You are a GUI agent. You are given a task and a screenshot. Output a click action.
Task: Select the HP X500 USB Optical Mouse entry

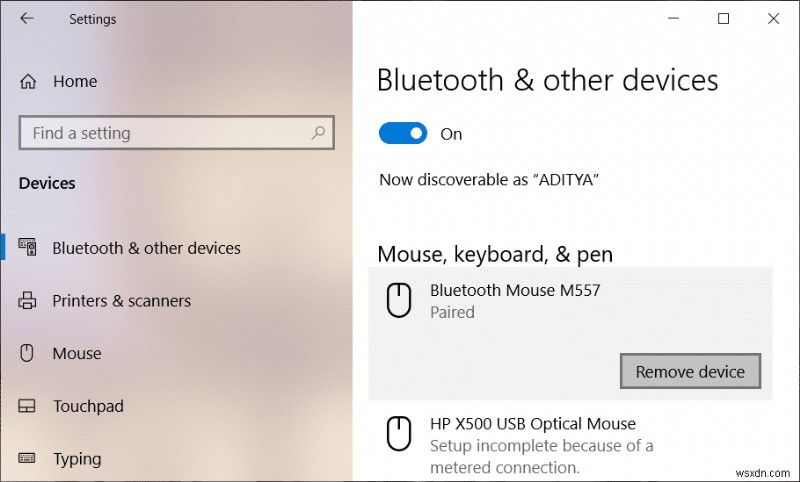point(533,424)
